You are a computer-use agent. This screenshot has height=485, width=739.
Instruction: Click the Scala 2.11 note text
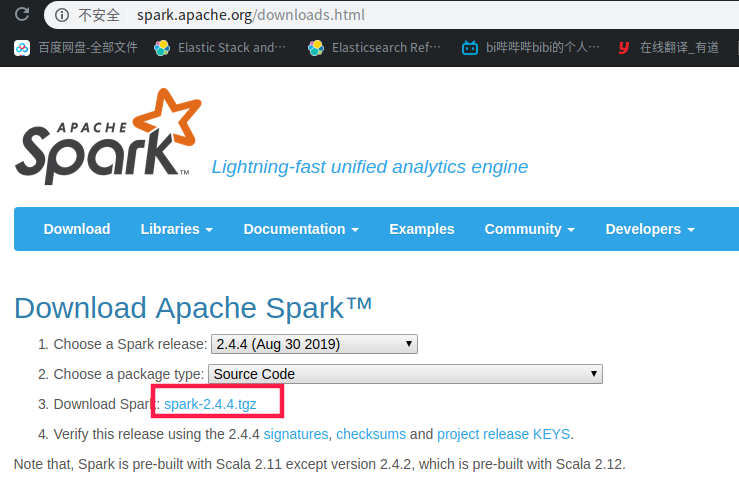click(320, 464)
